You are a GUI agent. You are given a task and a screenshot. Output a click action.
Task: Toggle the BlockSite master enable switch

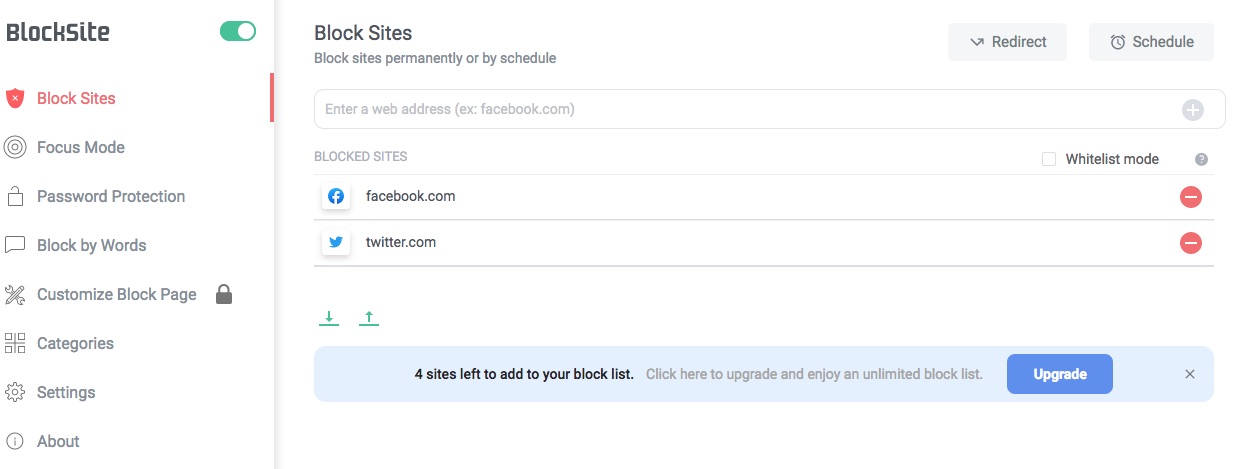(x=238, y=32)
